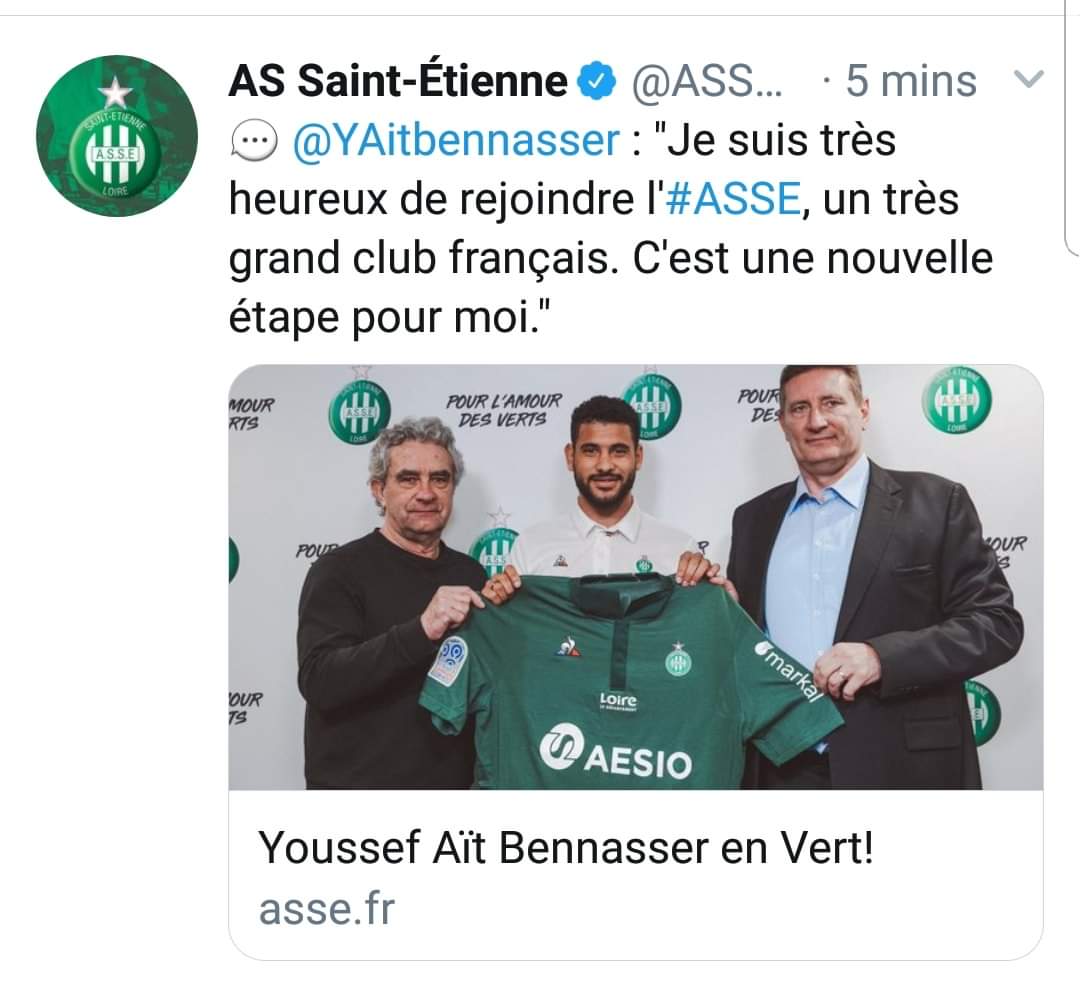Click the blue verified badge icon
This screenshot has width=1080, height=992.
pos(599,81)
